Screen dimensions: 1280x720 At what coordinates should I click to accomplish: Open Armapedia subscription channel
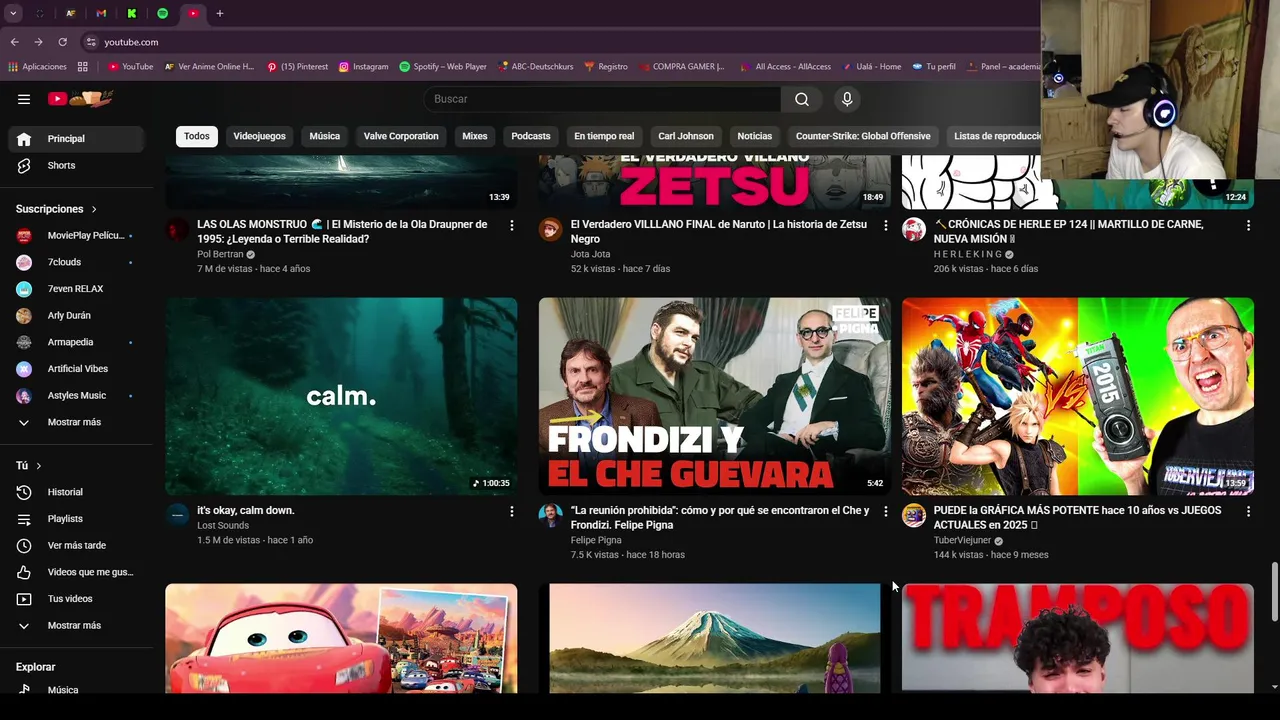(x=76, y=342)
